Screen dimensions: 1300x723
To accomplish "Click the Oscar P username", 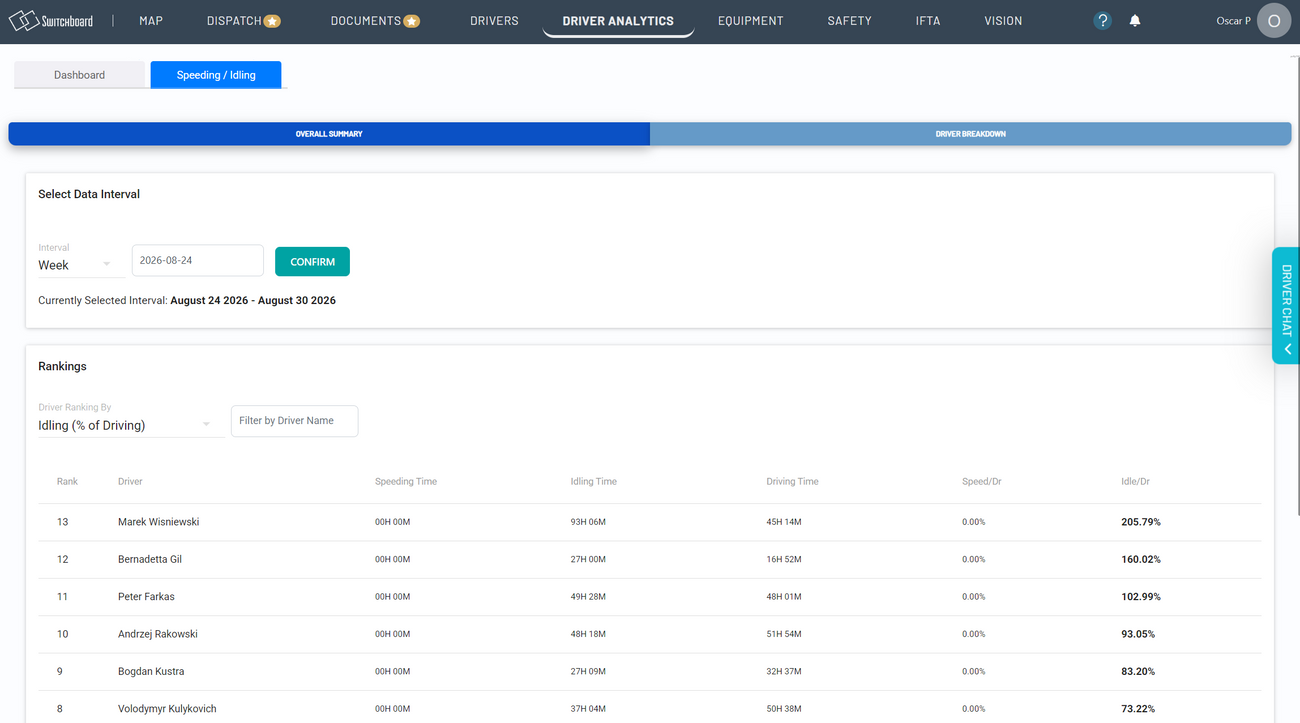I will [x=1233, y=21].
